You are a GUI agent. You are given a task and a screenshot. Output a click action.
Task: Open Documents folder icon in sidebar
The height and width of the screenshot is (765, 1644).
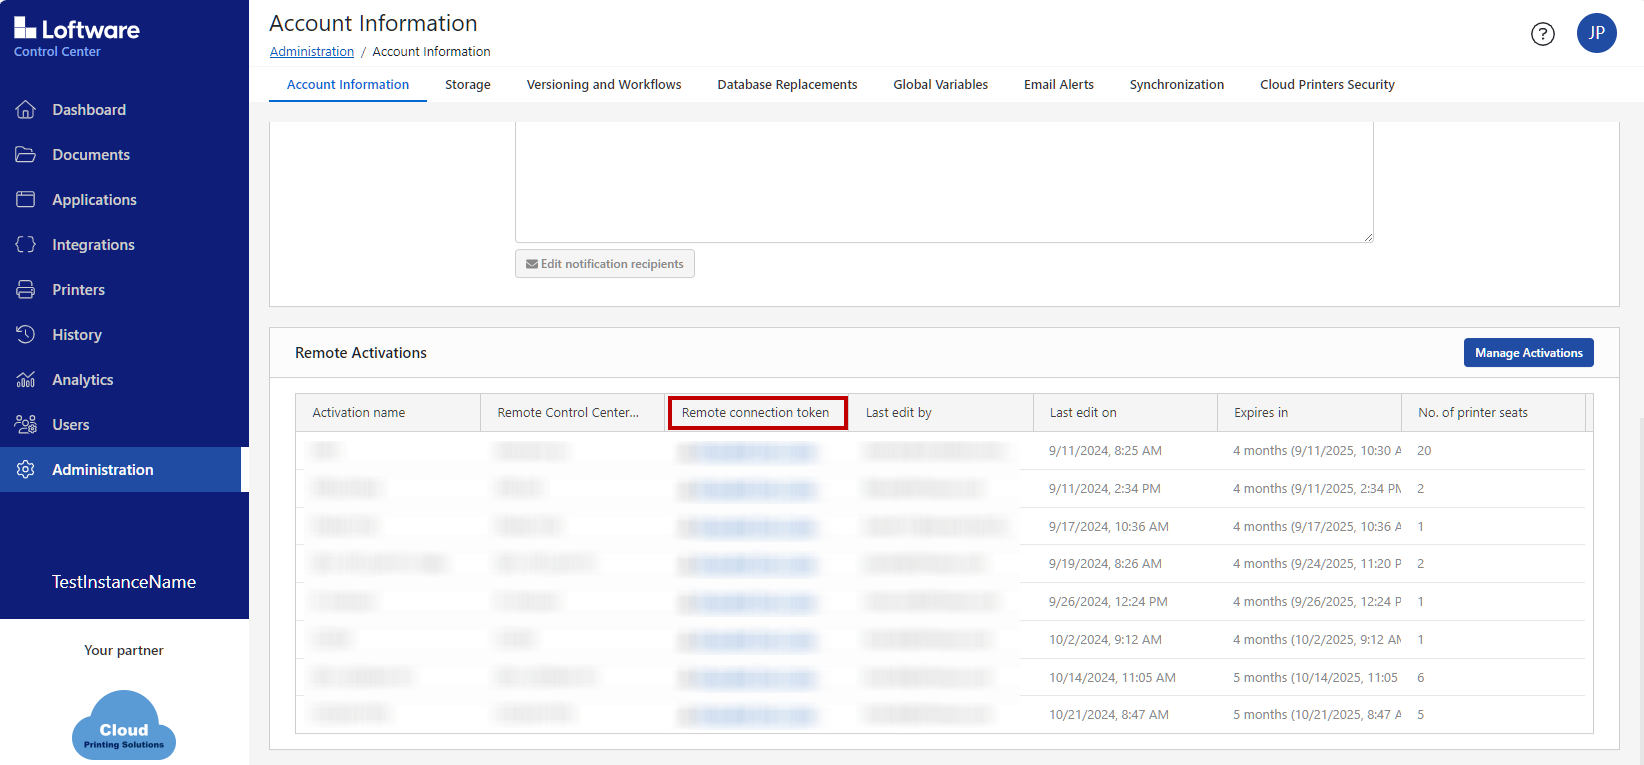(x=26, y=155)
